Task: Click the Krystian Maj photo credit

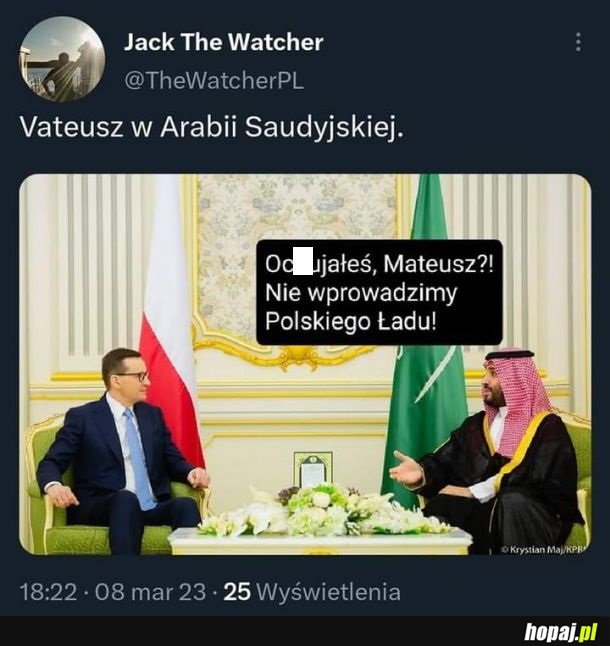Action: (x=543, y=549)
